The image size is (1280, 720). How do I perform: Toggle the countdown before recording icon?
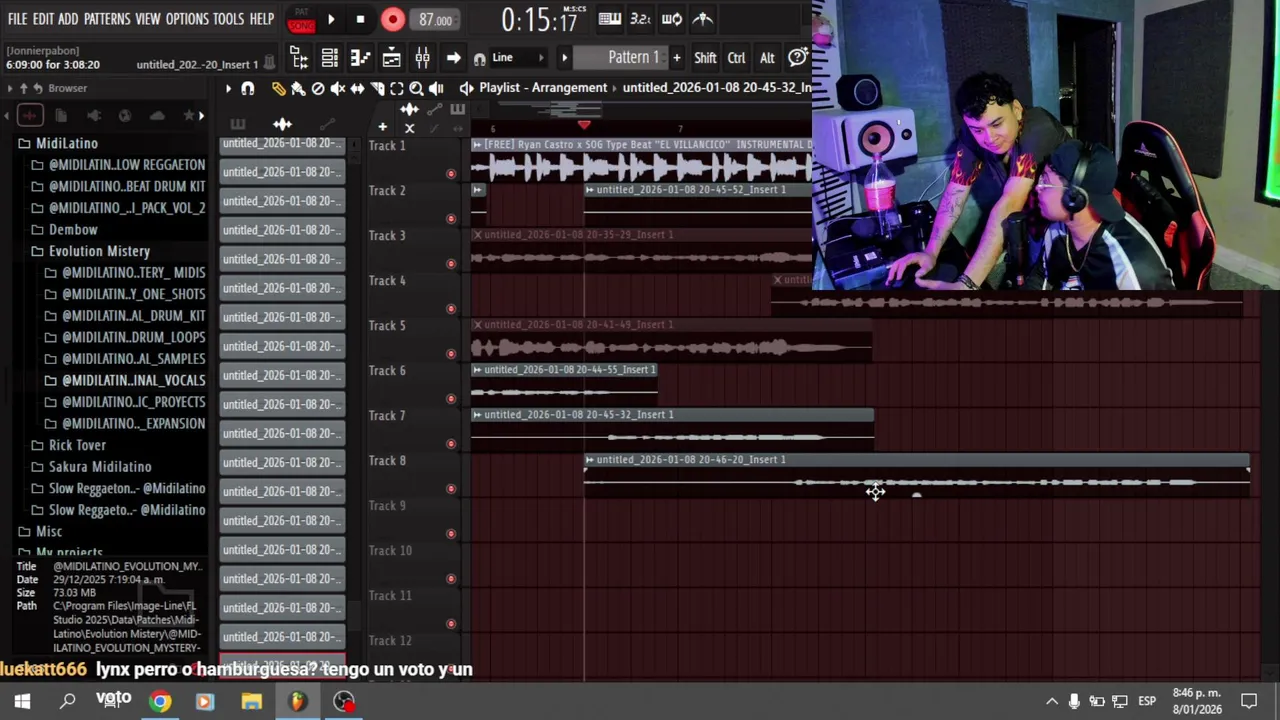pyautogui.click(x=641, y=18)
